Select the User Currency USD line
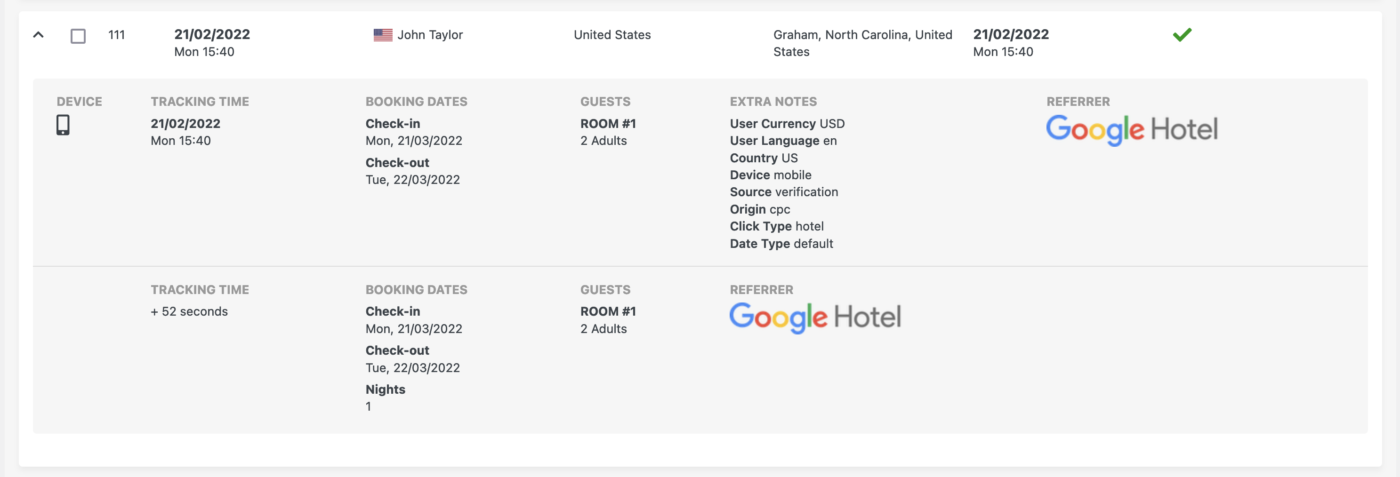The height and width of the screenshot is (477, 1400). point(787,124)
